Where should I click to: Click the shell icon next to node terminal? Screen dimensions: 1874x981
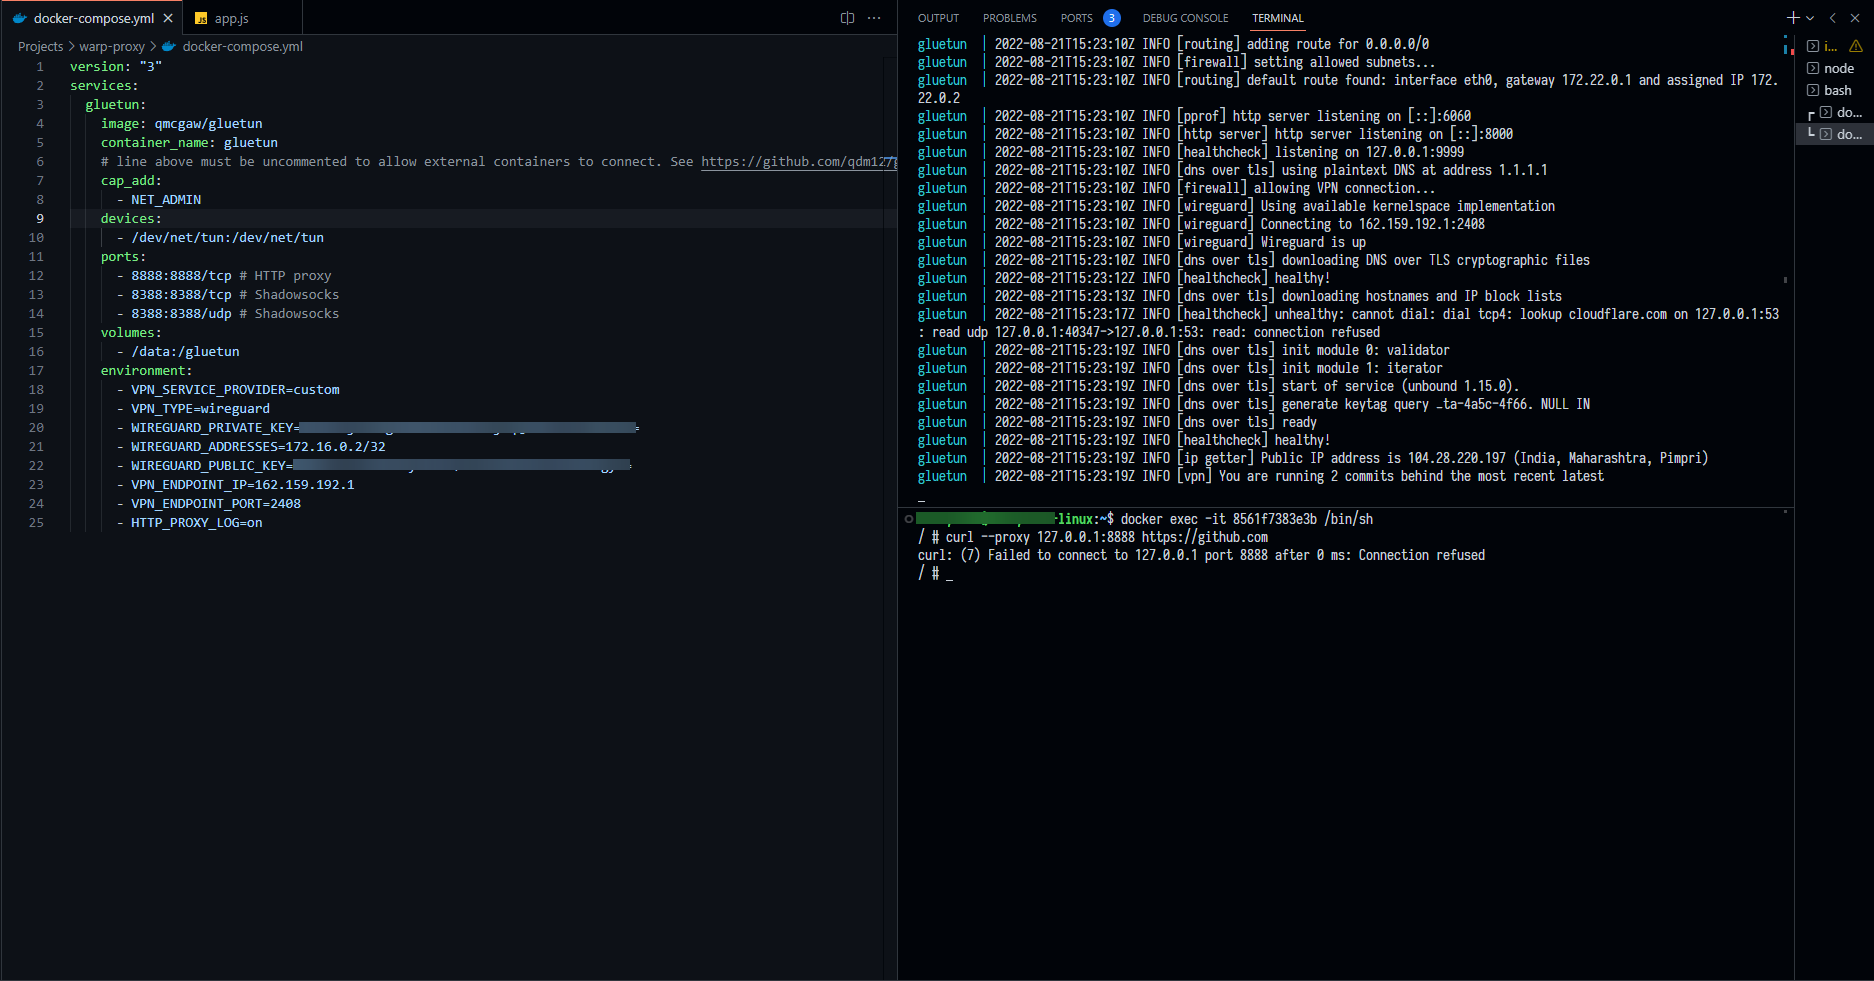point(1811,68)
